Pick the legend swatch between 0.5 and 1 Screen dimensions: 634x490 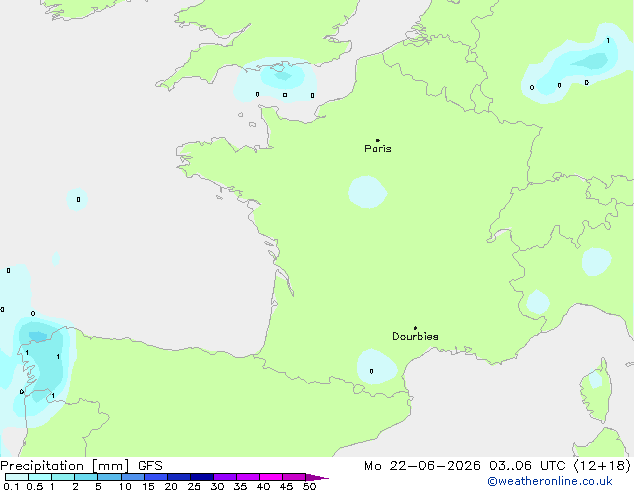click(40, 477)
